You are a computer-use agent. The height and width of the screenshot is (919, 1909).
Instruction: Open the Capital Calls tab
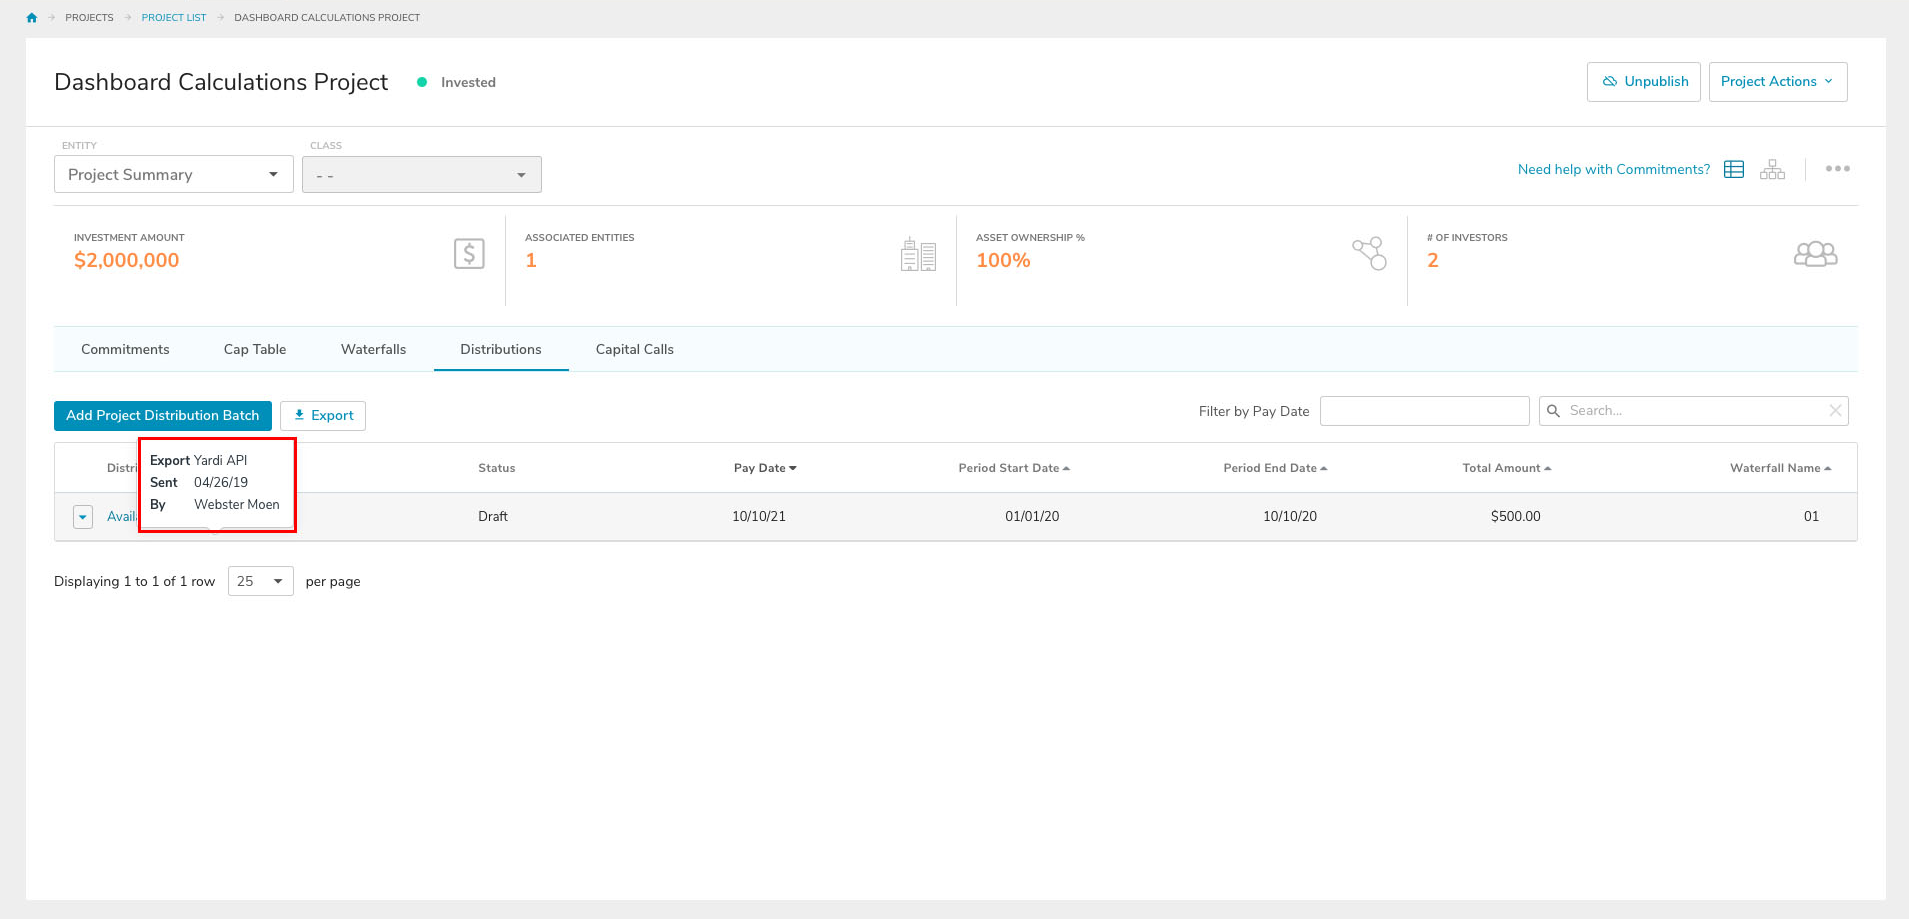tap(633, 349)
